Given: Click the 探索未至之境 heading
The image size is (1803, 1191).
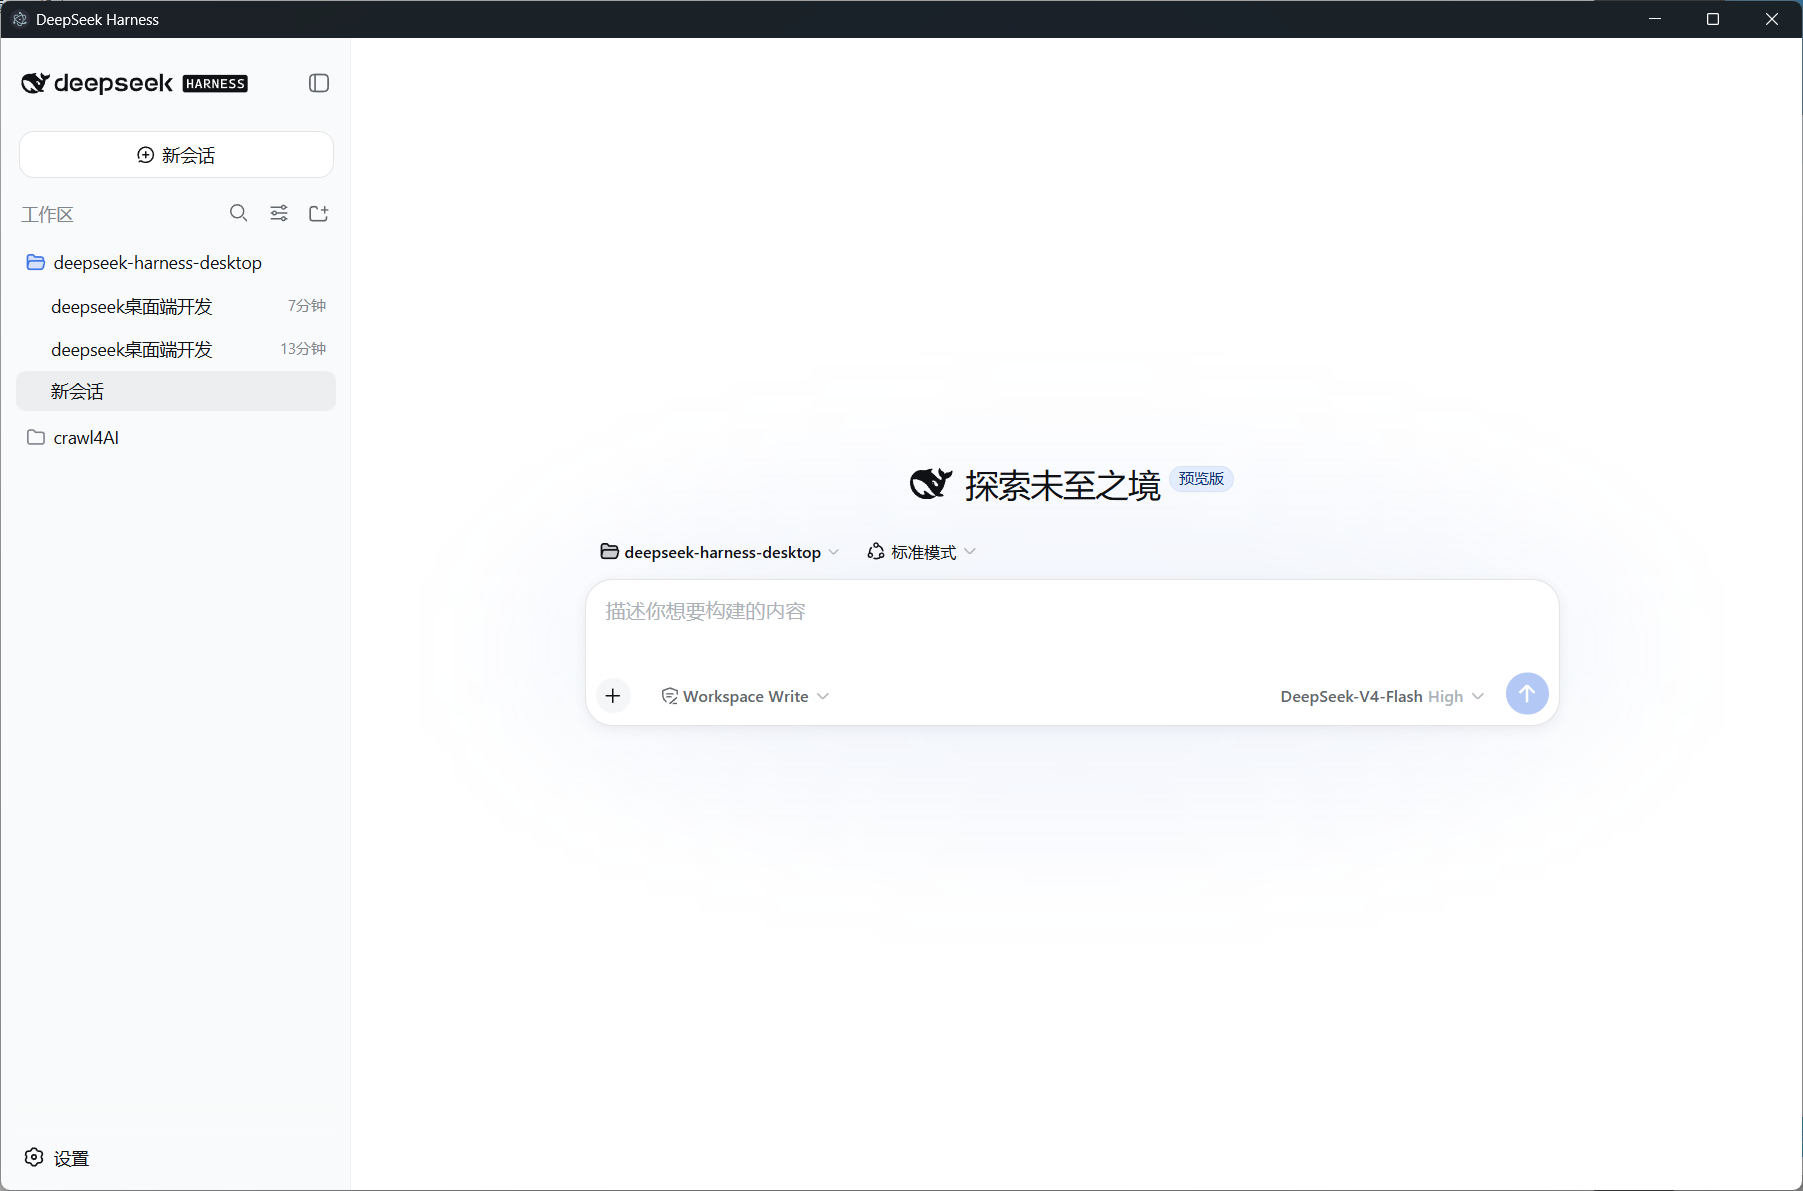Looking at the screenshot, I should 1062,486.
